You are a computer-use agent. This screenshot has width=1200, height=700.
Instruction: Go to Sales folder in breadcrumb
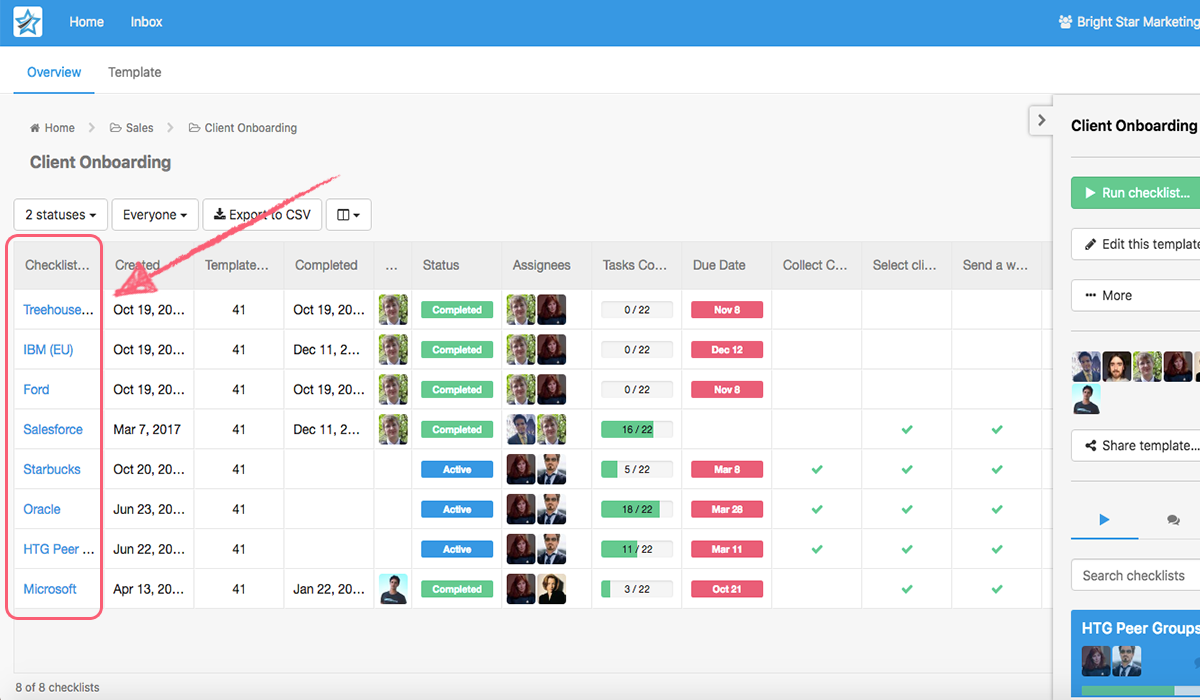pos(132,128)
